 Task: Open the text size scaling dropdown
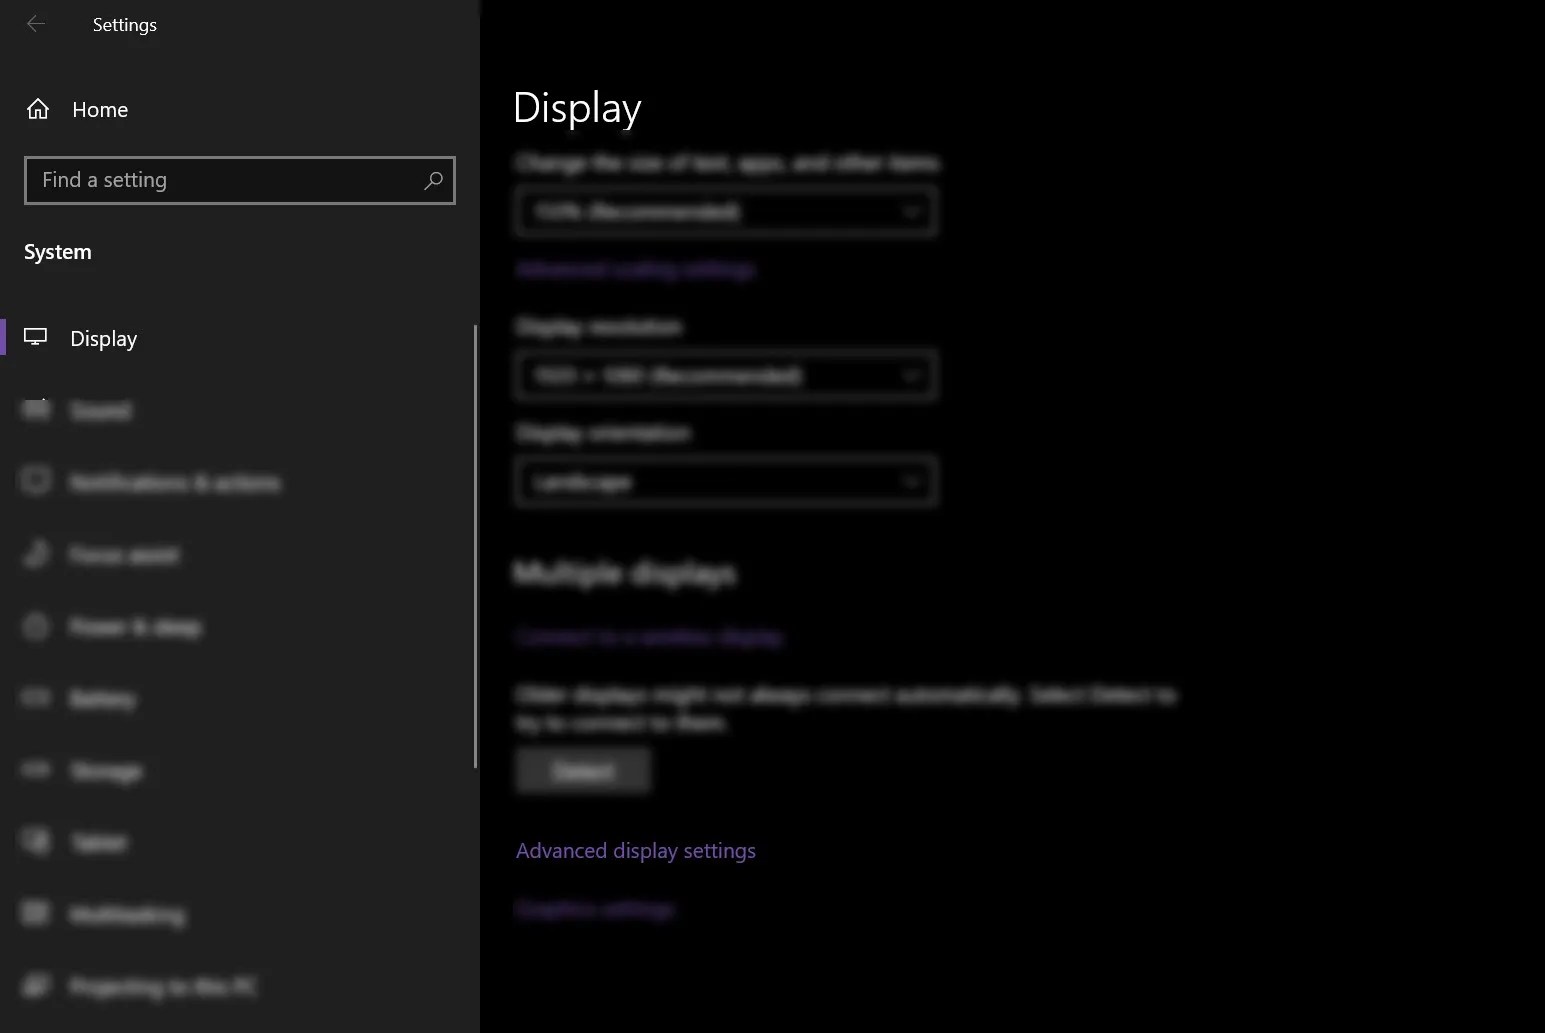tap(725, 211)
